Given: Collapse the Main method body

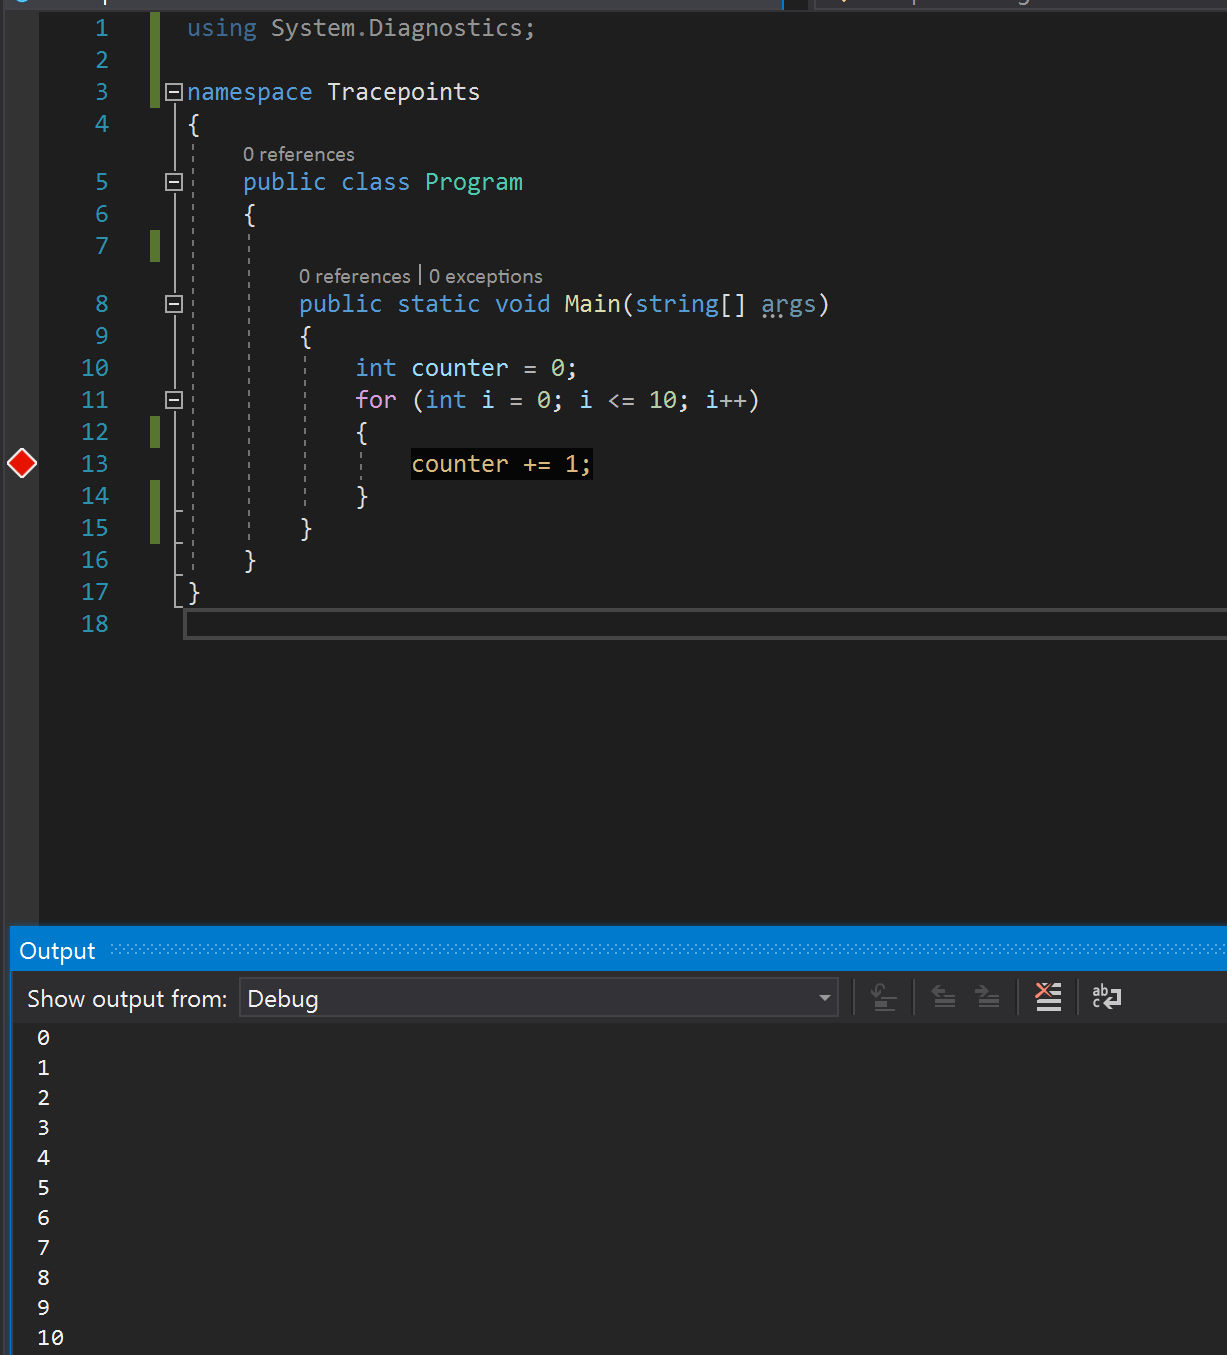Looking at the screenshot, I should (173, 303).
